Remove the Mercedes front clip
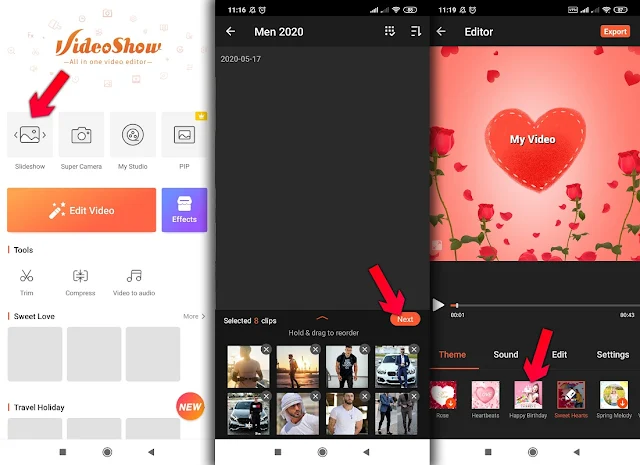Viewport: 640px width, 465px height. (266, 396)
